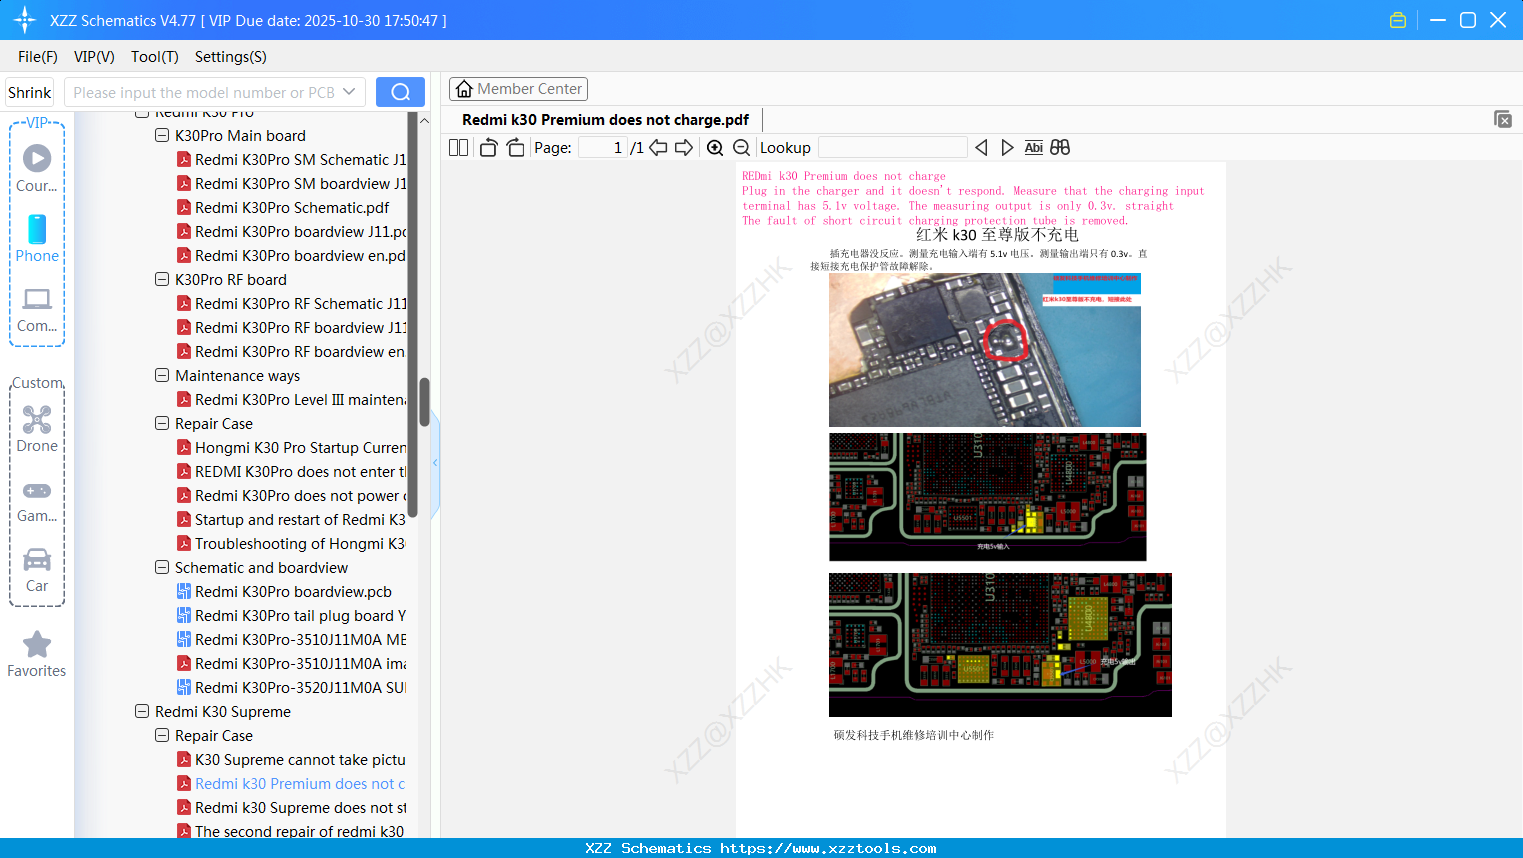1523x858 pixels.
Task: Click the yellow icon in the title bar
Action: [1398, 20]
